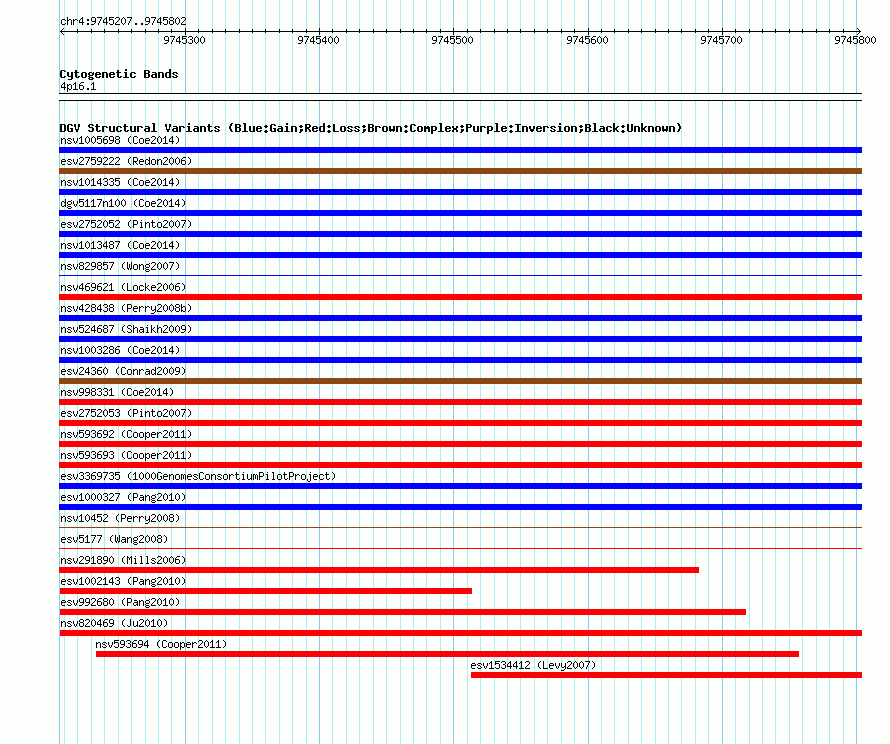Open esv3369735 (1000GenomesConsortiumPilotProject) label

point(198,476)
